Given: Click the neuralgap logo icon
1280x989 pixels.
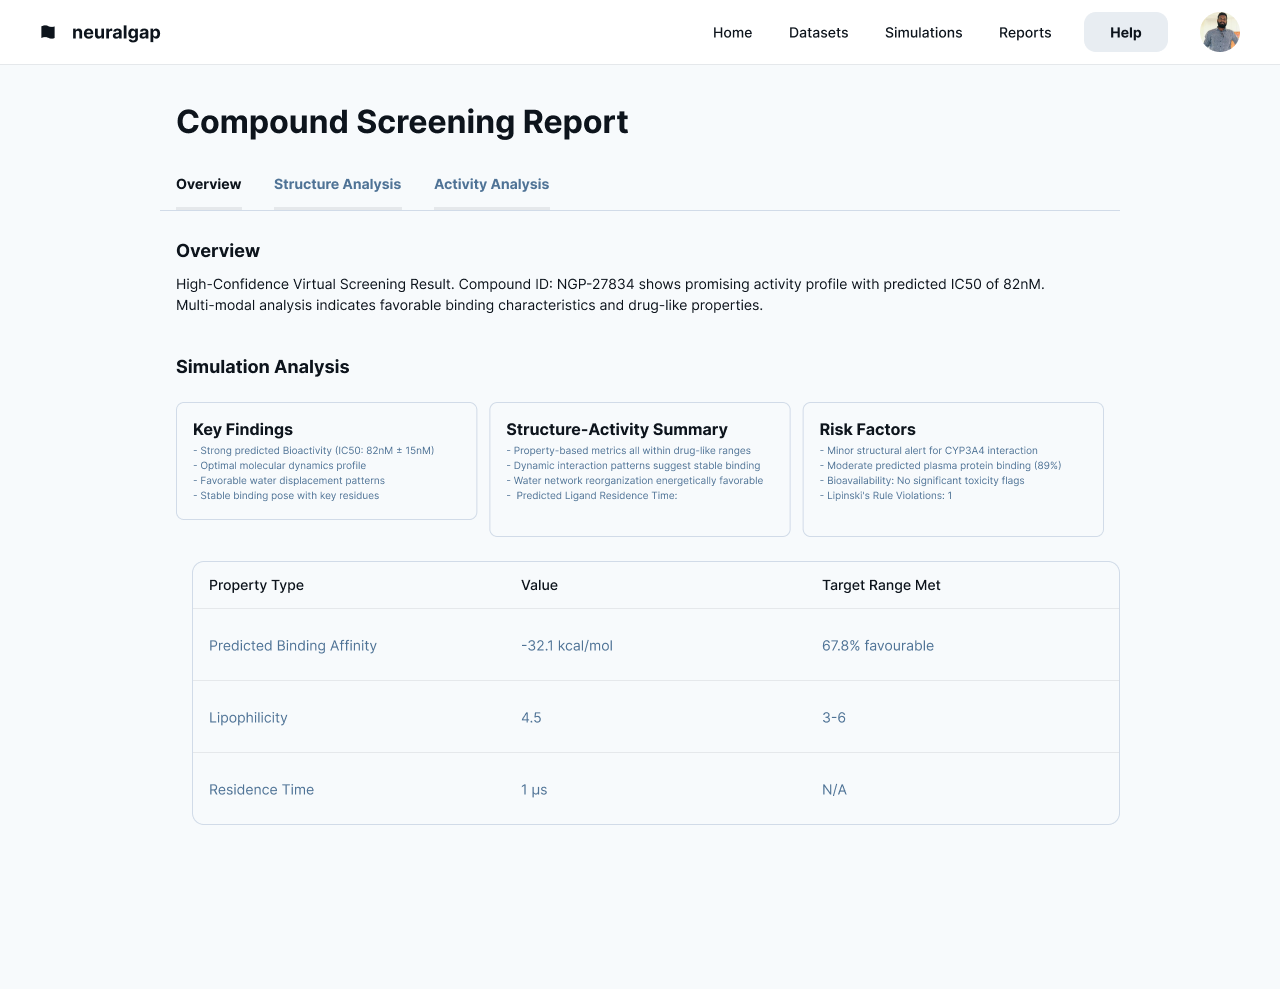Looking at the screenshot, I should [48, 32].
